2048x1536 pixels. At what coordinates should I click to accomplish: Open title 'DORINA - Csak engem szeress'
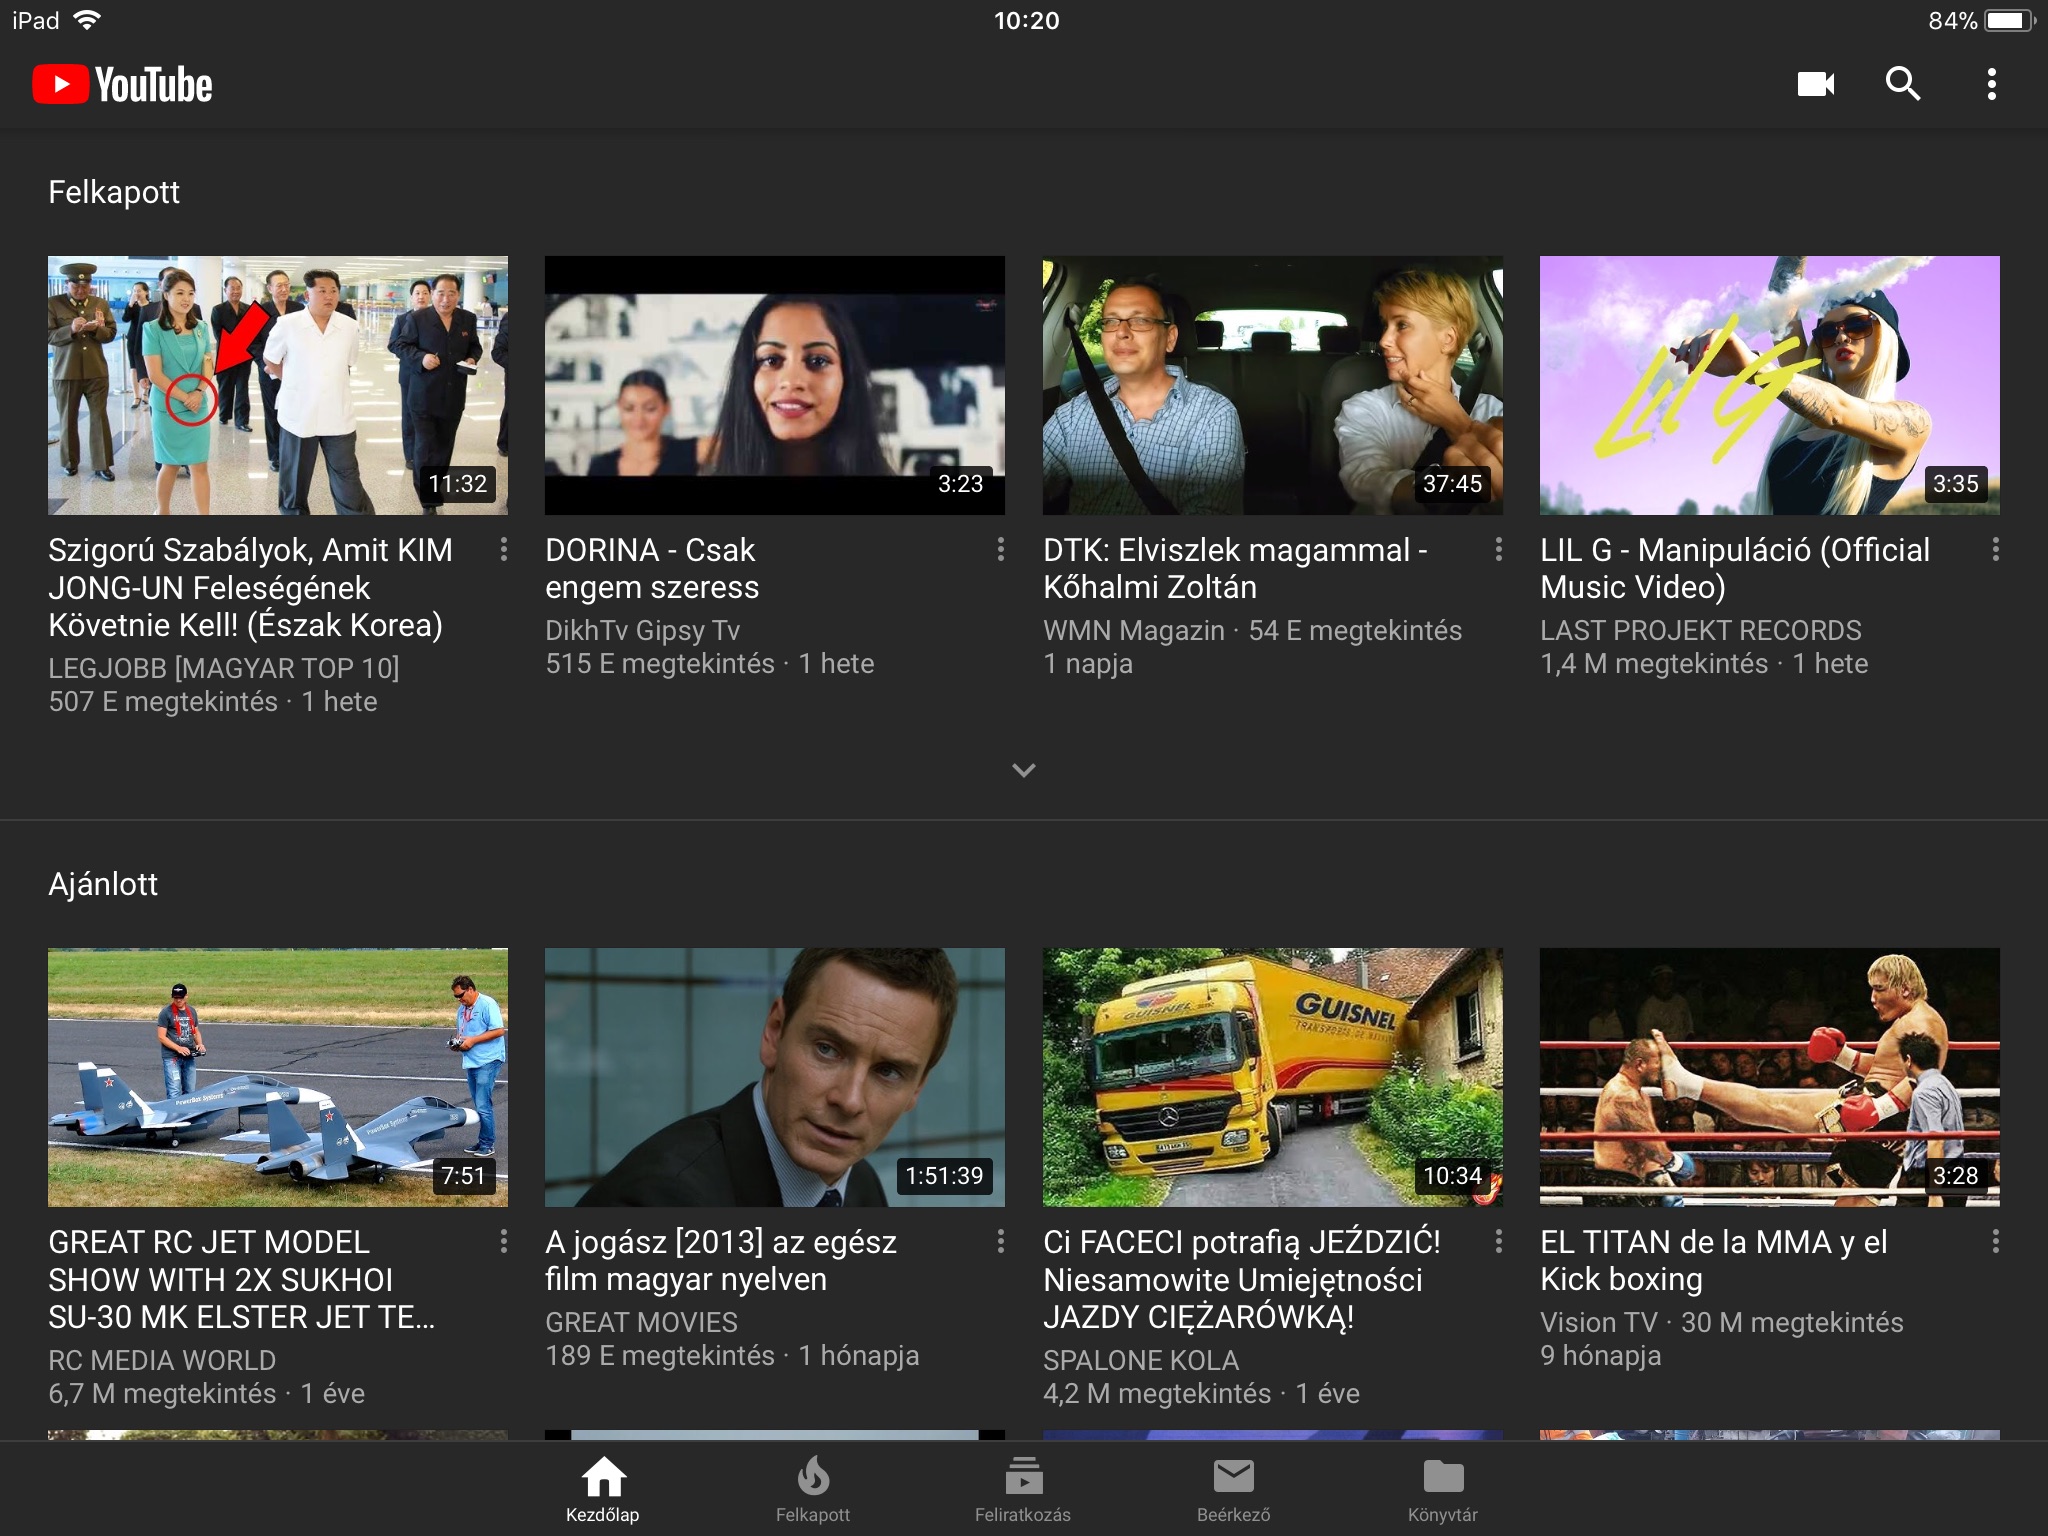point(652,568)
